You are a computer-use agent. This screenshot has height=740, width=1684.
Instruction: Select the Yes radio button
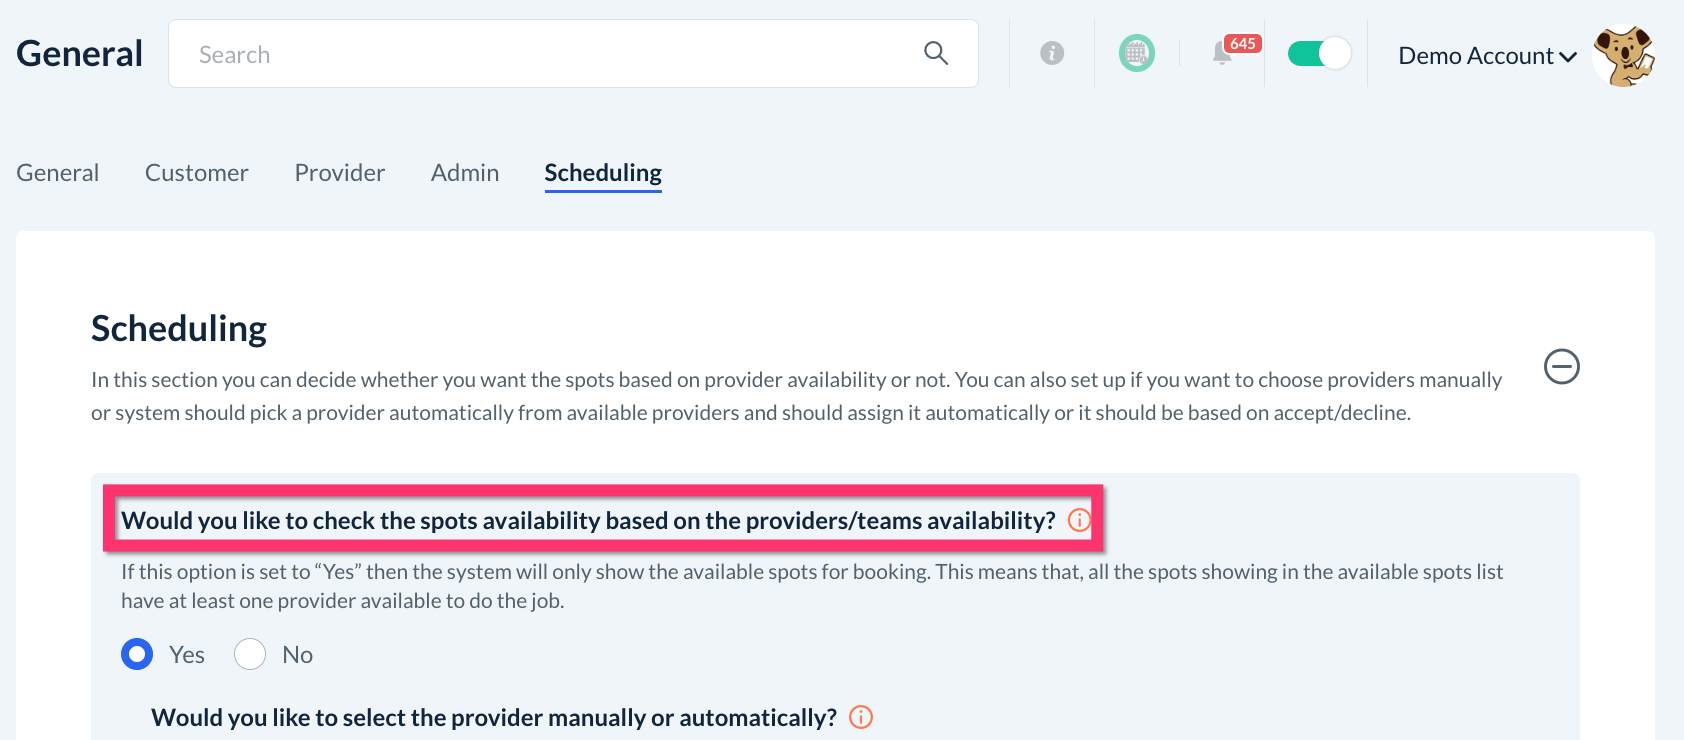coord(137,654)
